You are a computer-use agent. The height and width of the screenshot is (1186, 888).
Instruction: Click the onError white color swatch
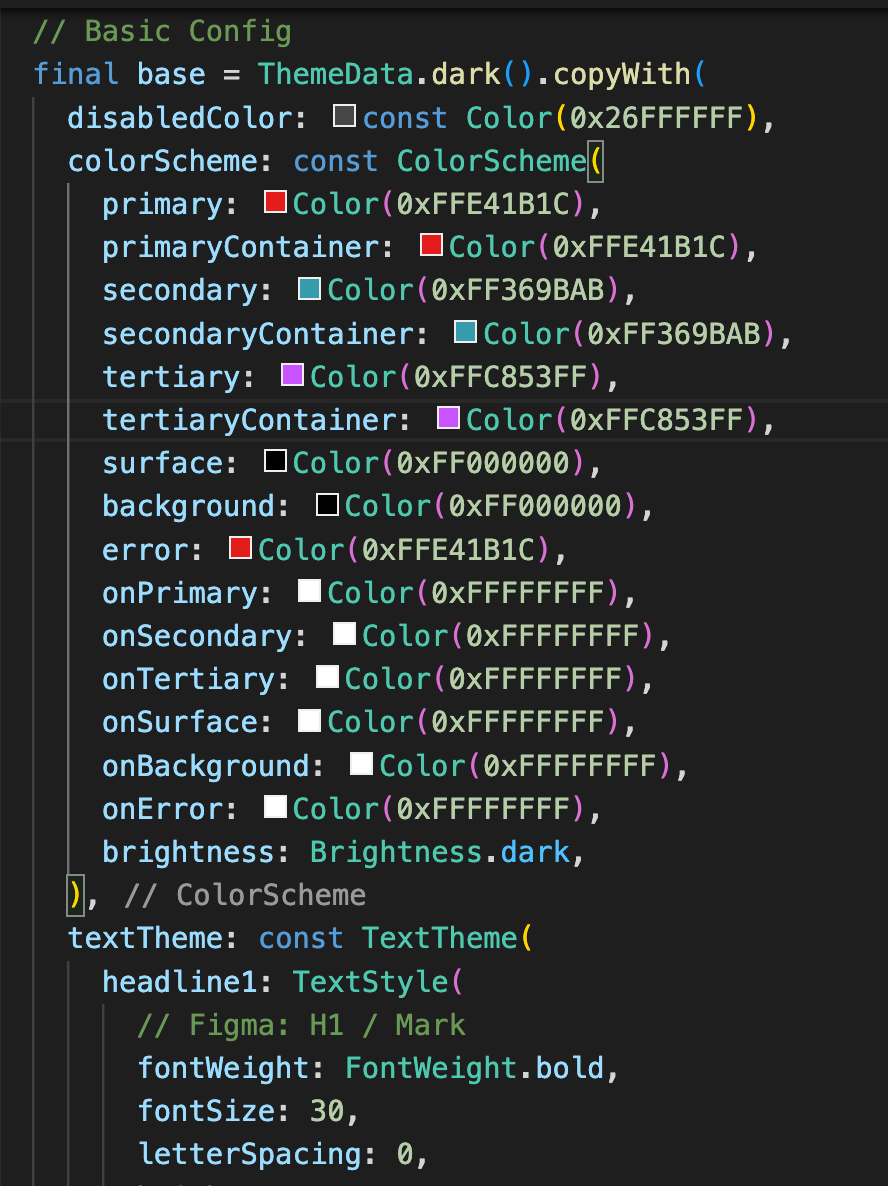pyautogui.click(x=275, y=807)
